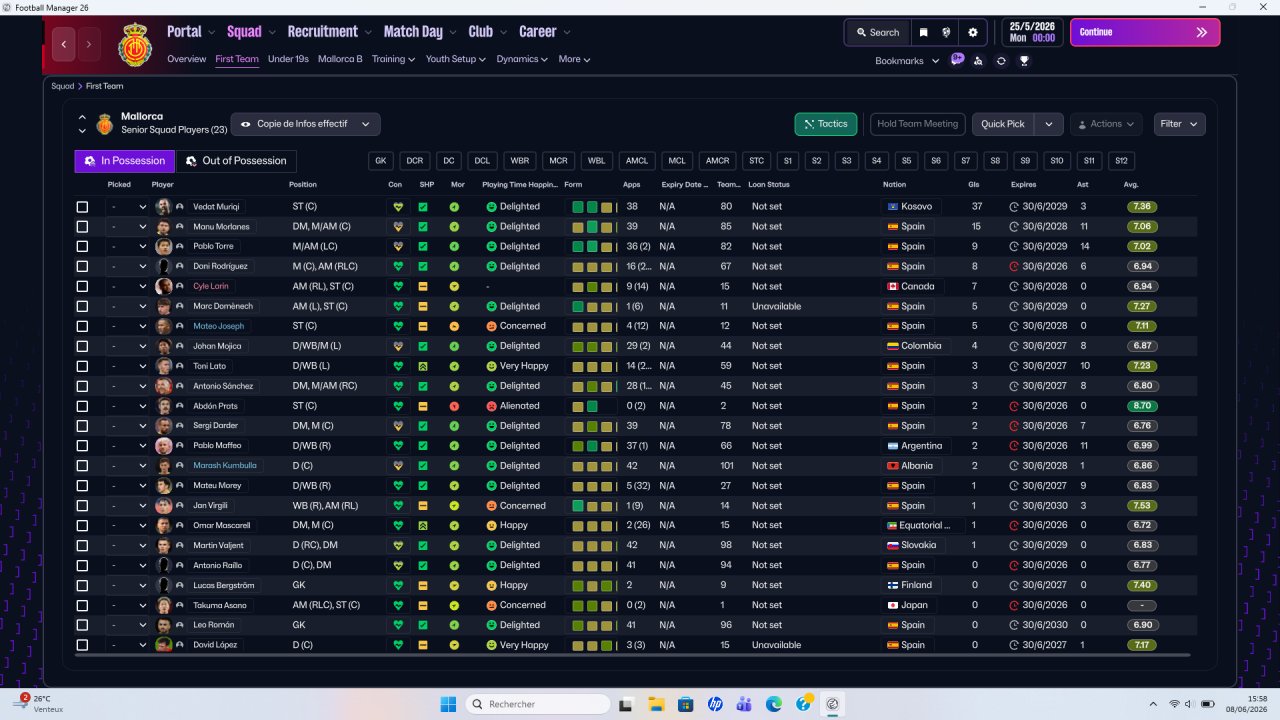Open the settings gear in the top bar
Screen dimensions: 1280x720
[972, 33]
